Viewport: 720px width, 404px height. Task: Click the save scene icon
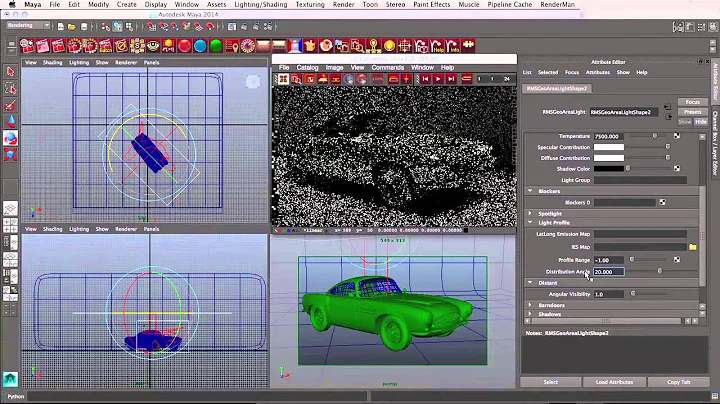[x=84, y=27]
